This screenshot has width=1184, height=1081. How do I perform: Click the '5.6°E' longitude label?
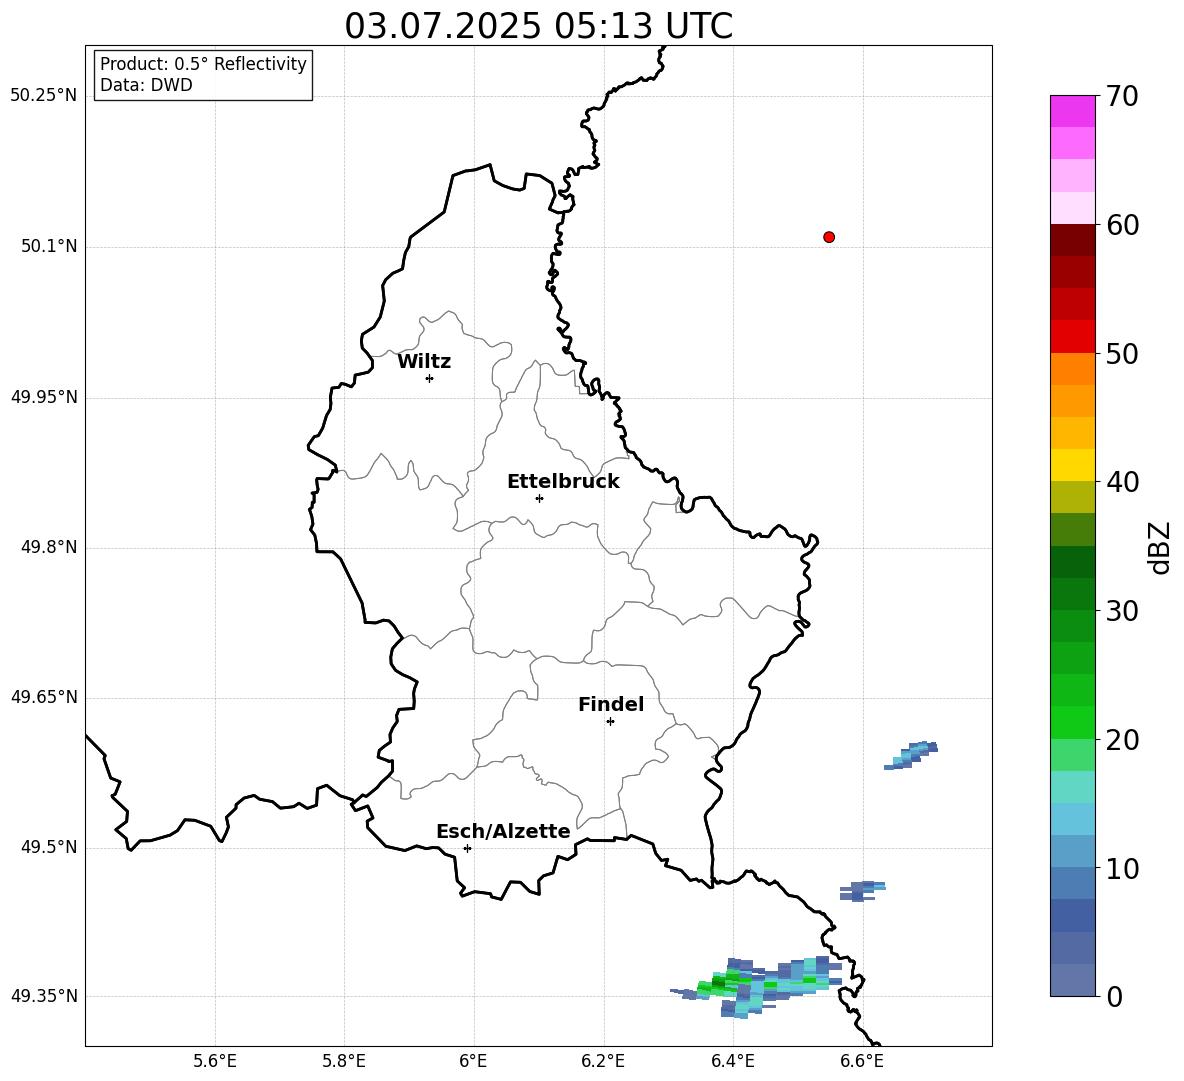(x=215, y=1061)
